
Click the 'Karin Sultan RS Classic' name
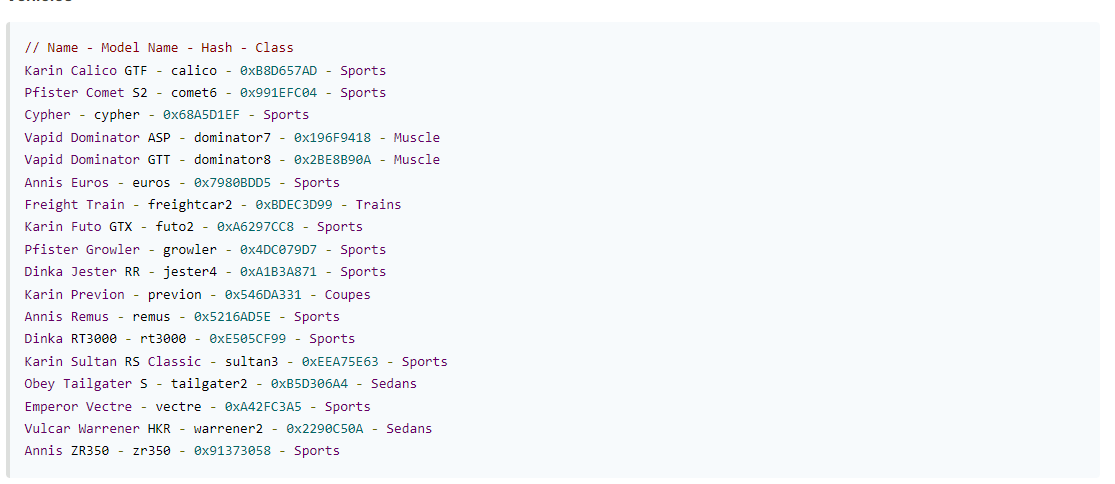point(113,361)
